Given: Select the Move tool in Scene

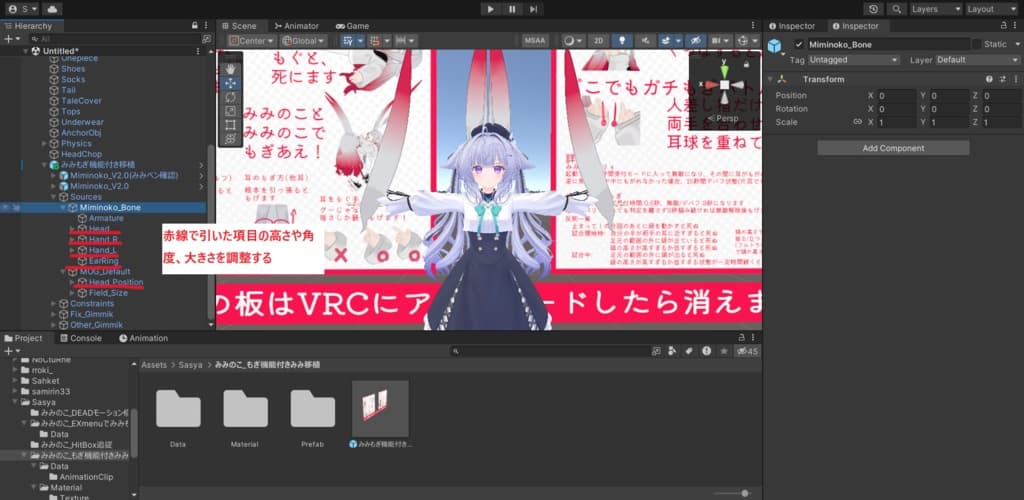Looking at the screenshot, I should [x=230, y=84].
